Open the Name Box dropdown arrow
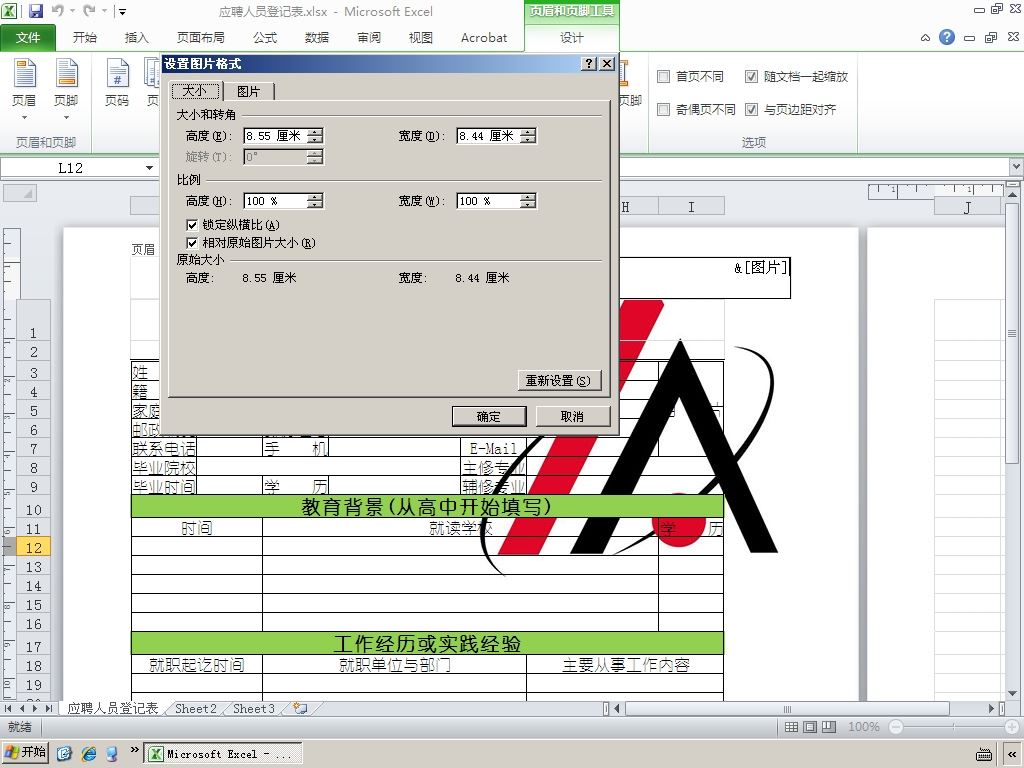This screenshot has height=768, width=1024. click(x=150, y=168)
